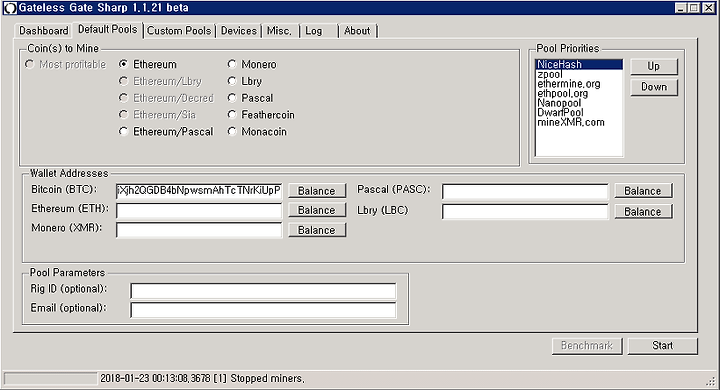Maximize the Gateless Gate Sharp window
The width and height of the screenshot is (720, 390).
[694, 8]
